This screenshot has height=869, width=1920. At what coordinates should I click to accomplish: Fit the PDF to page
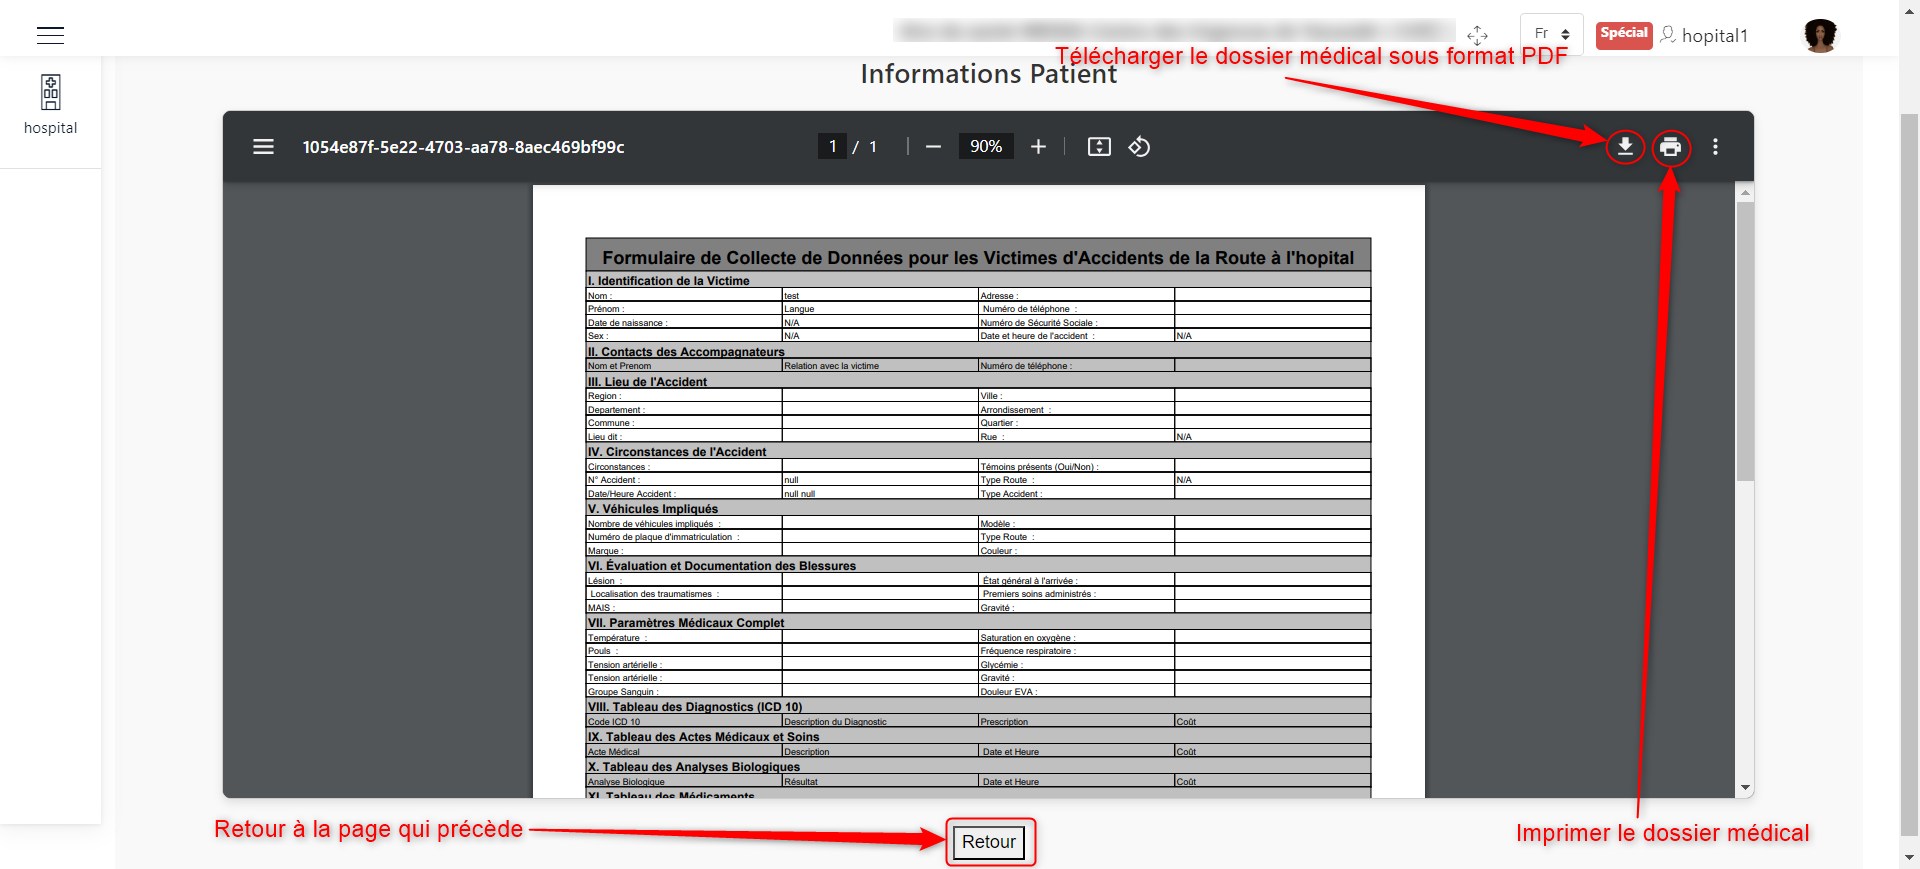coord(1099,147)
